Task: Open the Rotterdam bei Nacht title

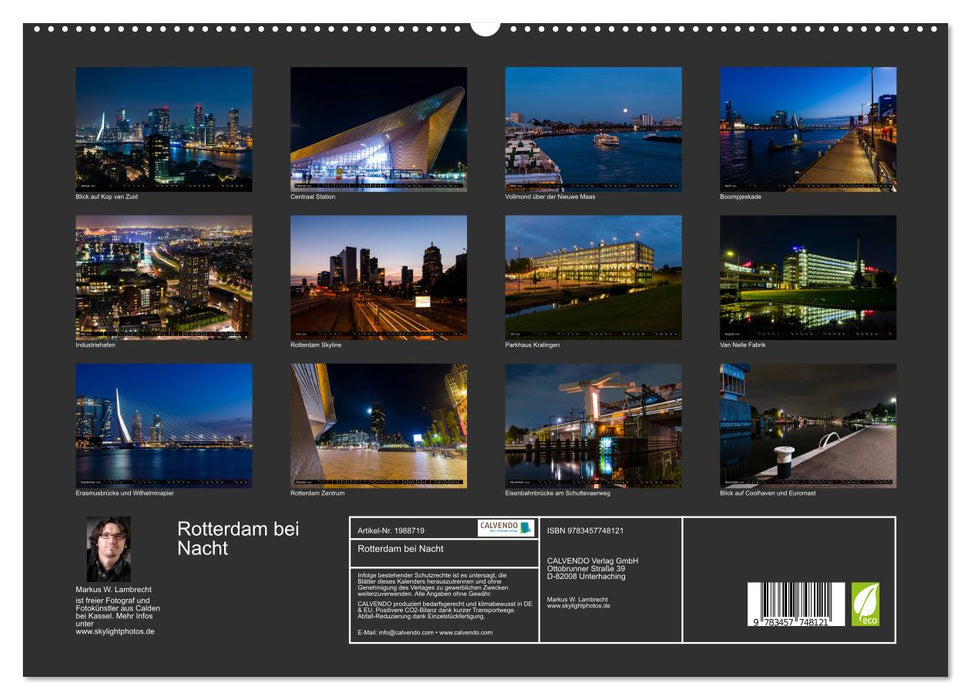Action: (x=240, y=539)
